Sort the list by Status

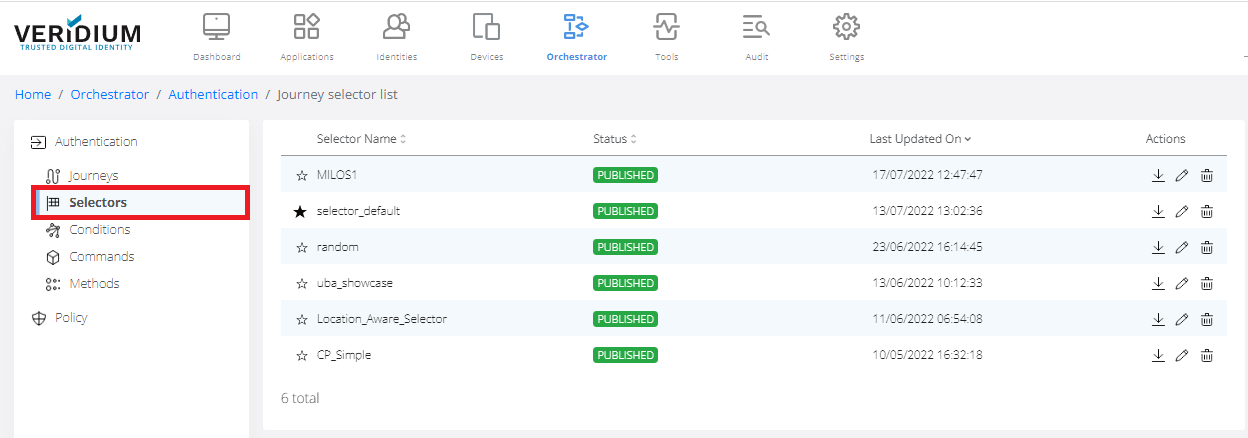tap(614, 139)
